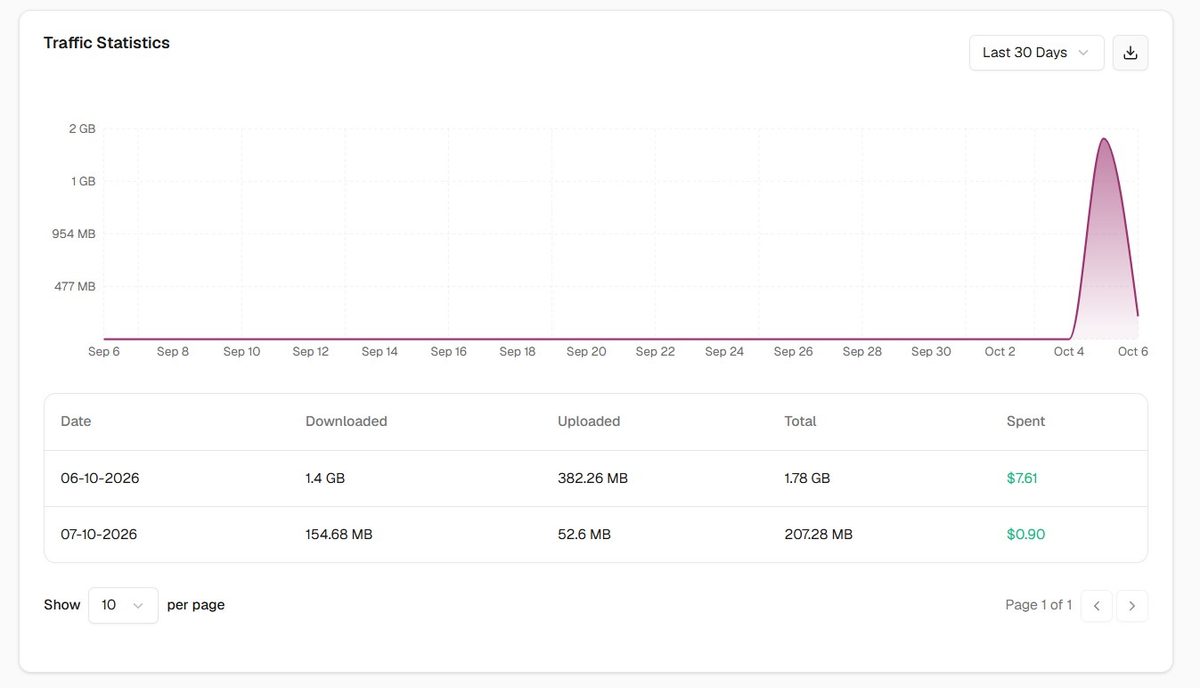Click the 954 MB label on the y-axis

coord(75,233)
